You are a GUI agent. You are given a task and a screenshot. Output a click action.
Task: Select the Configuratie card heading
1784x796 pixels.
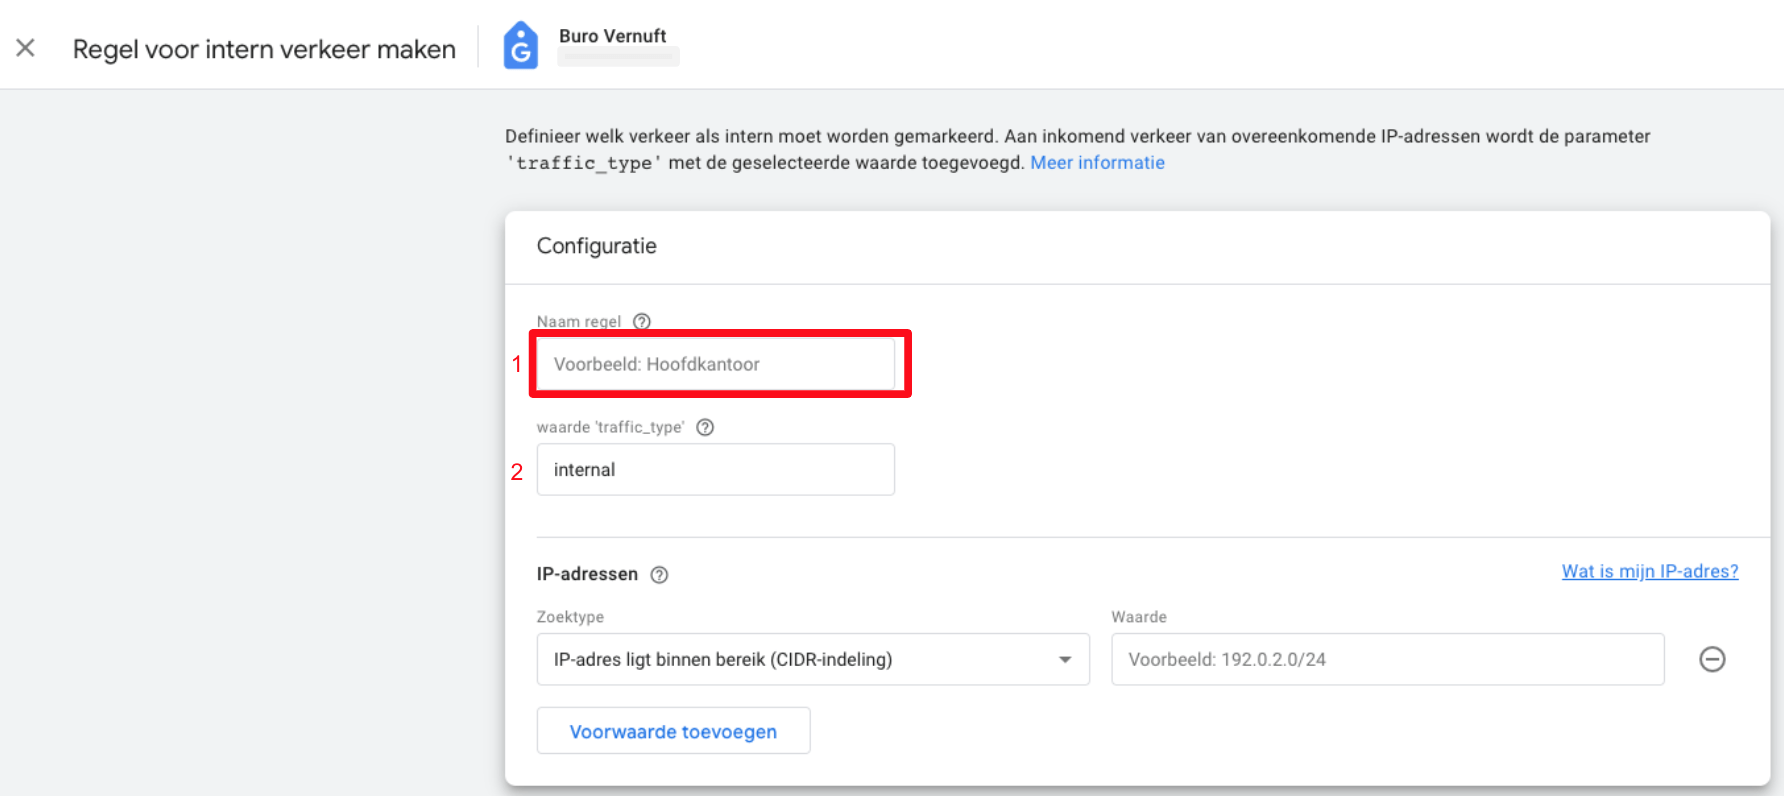[597, 246]
